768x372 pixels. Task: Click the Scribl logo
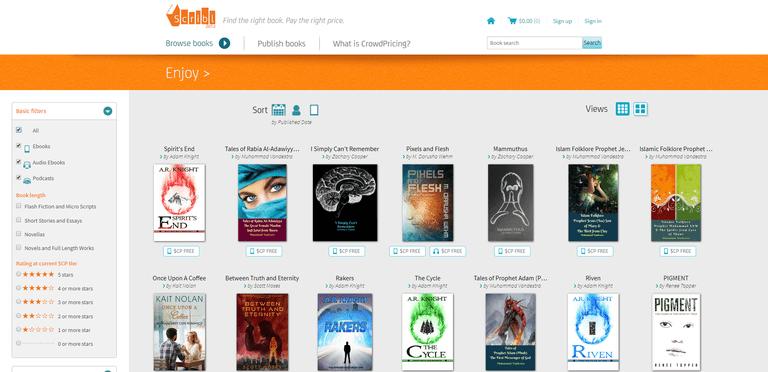click(x=191, y=17)
